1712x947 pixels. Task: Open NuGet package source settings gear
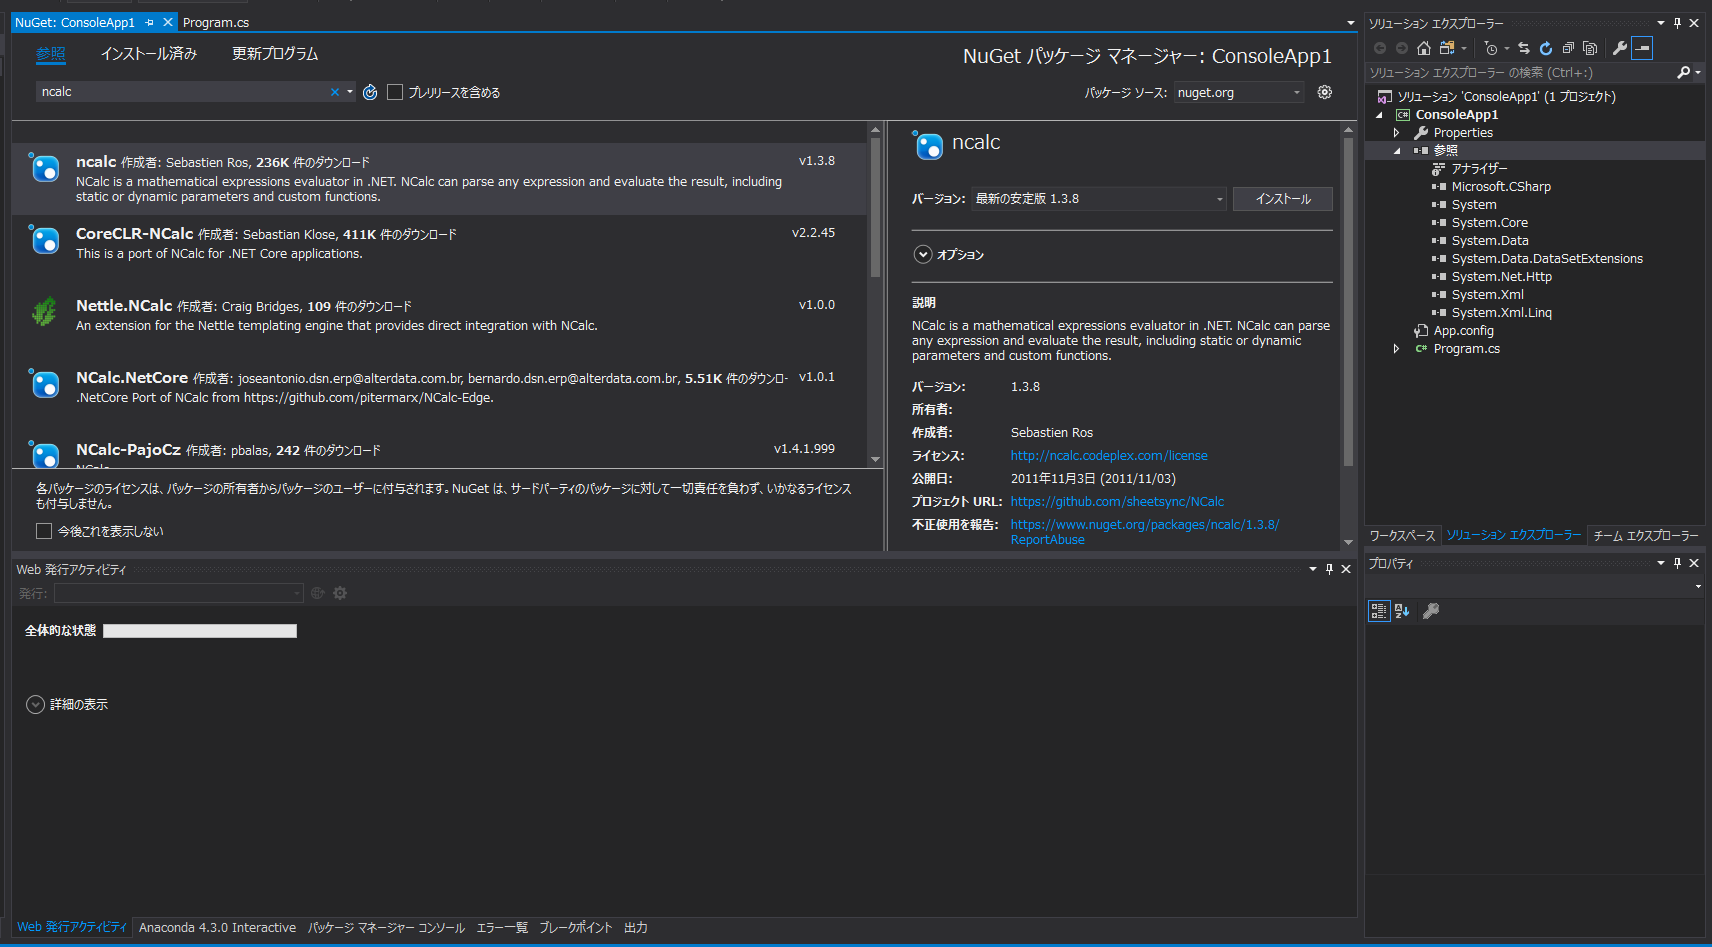coord(1325,92)
